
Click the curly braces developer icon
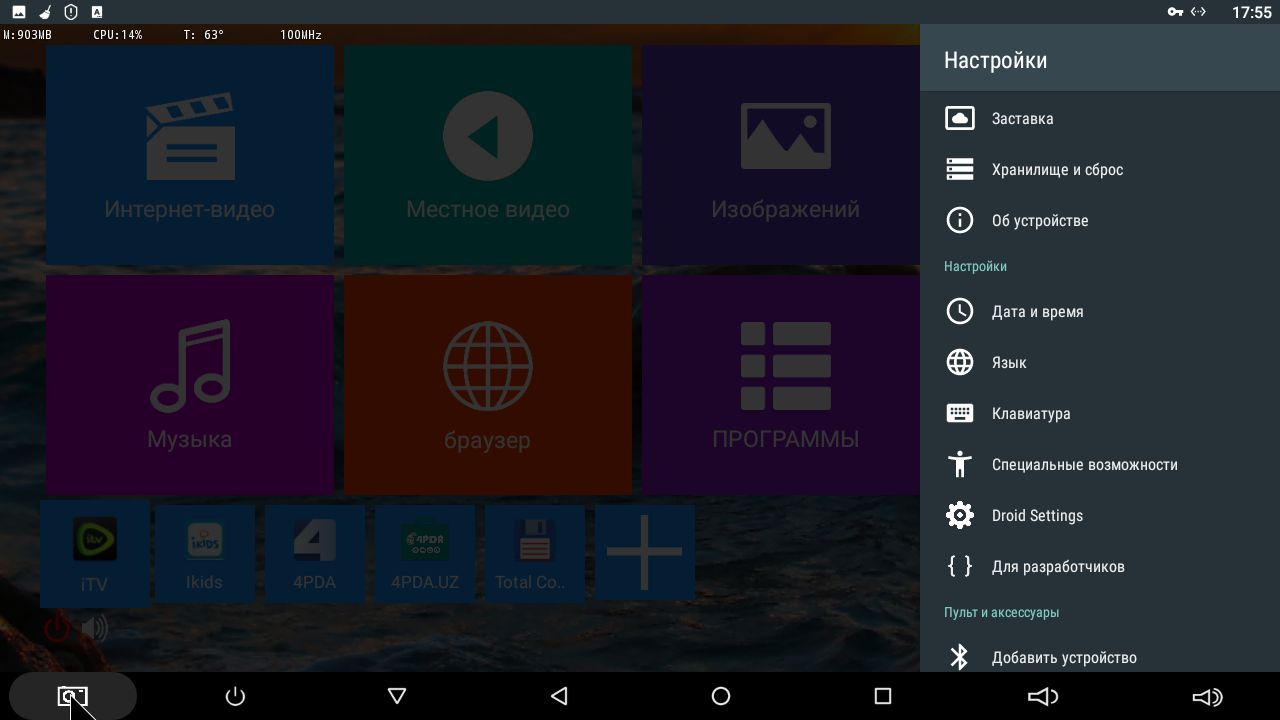[960, 566]
